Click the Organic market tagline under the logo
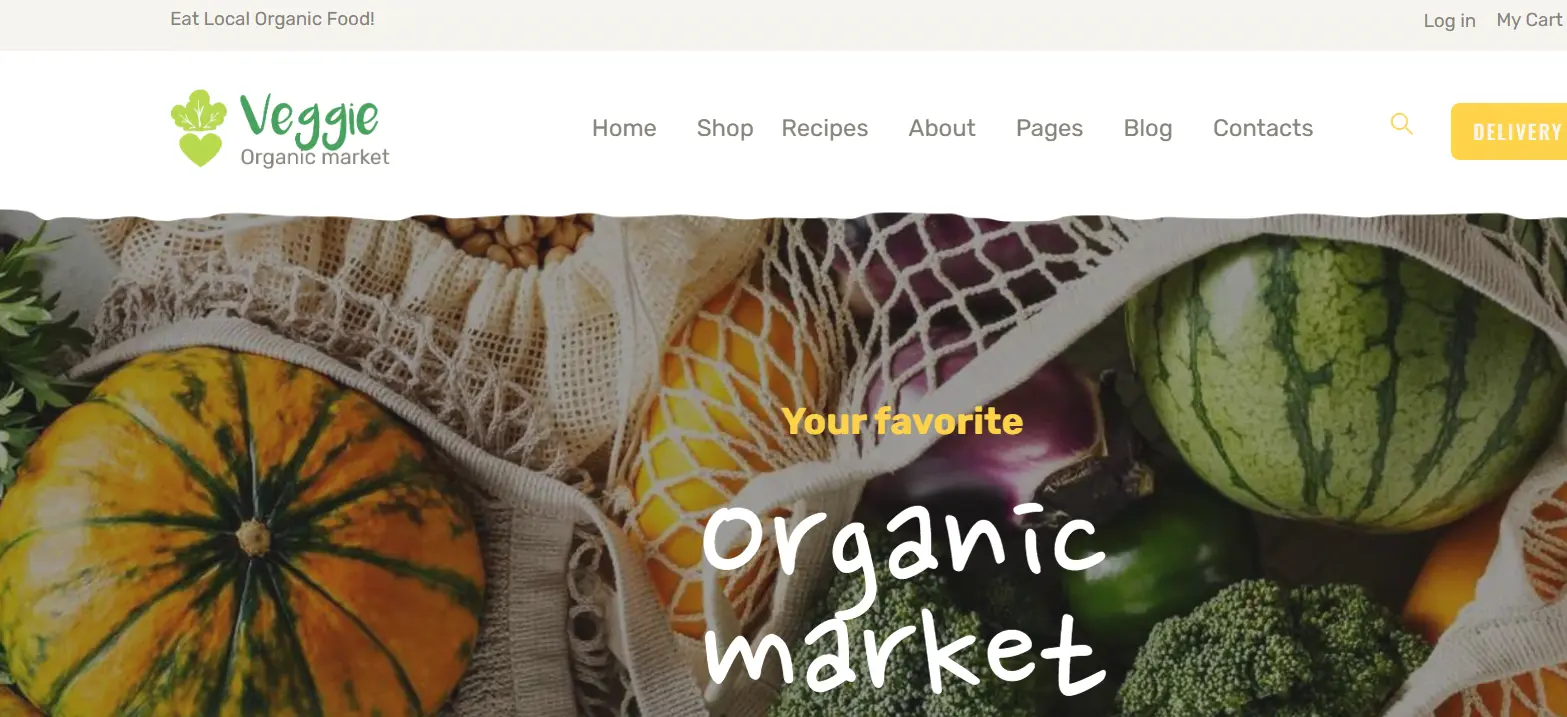Image resolution: width=1567 pixels, height=717 pixels. [x=315, y=157]
